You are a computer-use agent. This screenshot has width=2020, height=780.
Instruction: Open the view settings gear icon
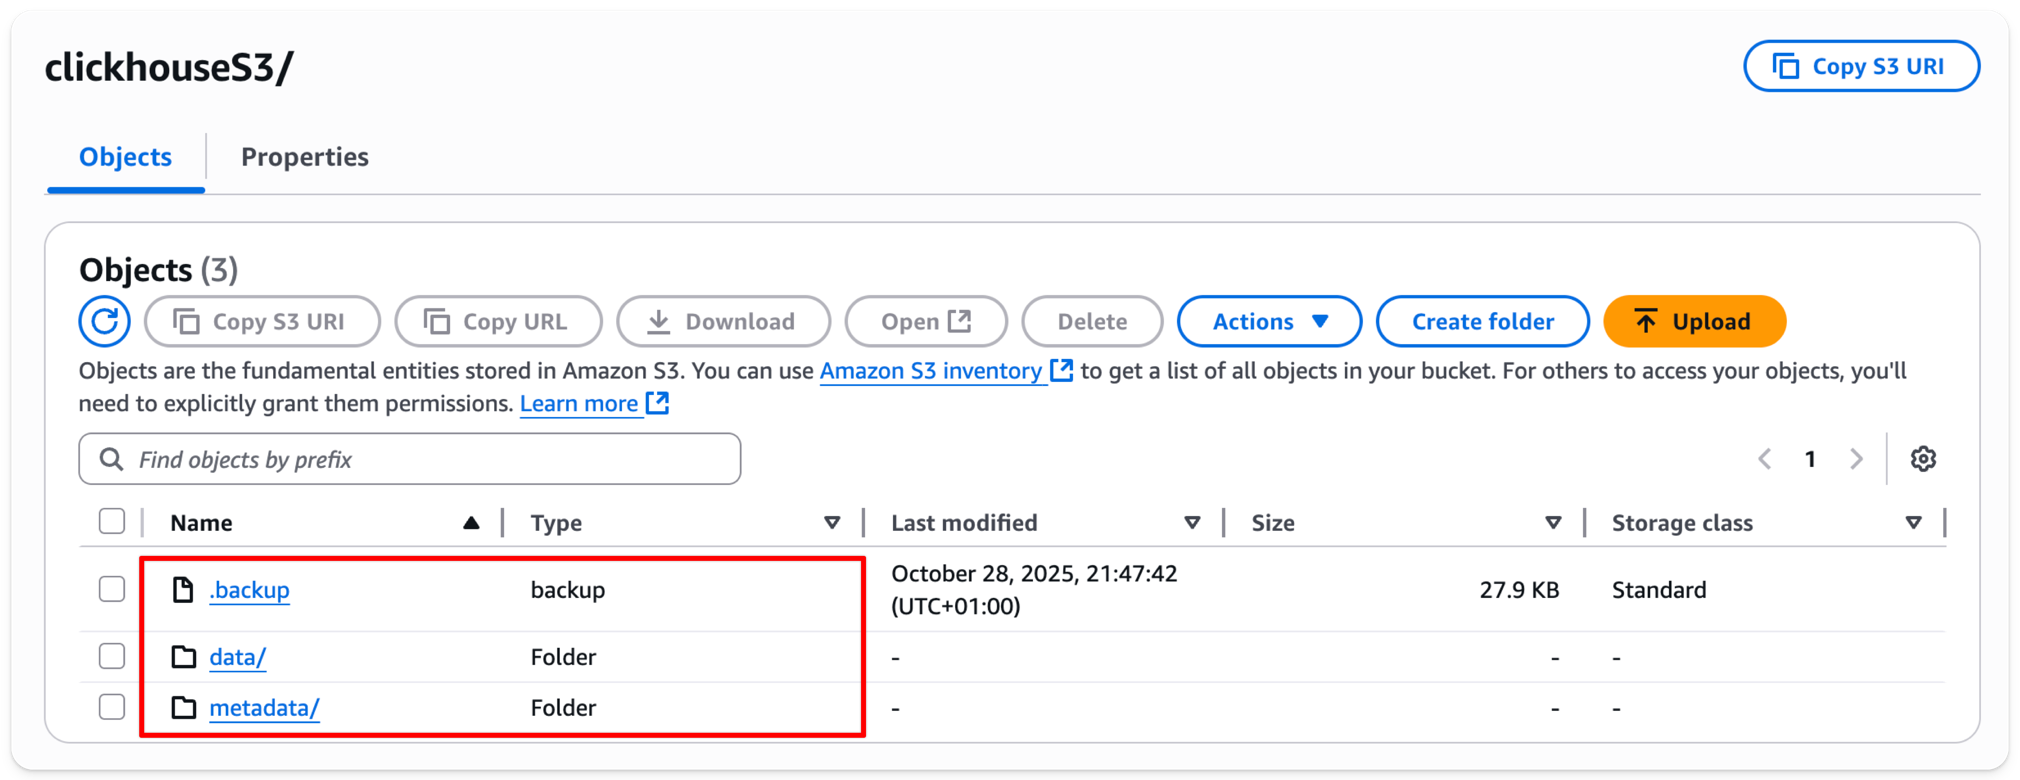pyautogui.click(x=1923, y=459)
